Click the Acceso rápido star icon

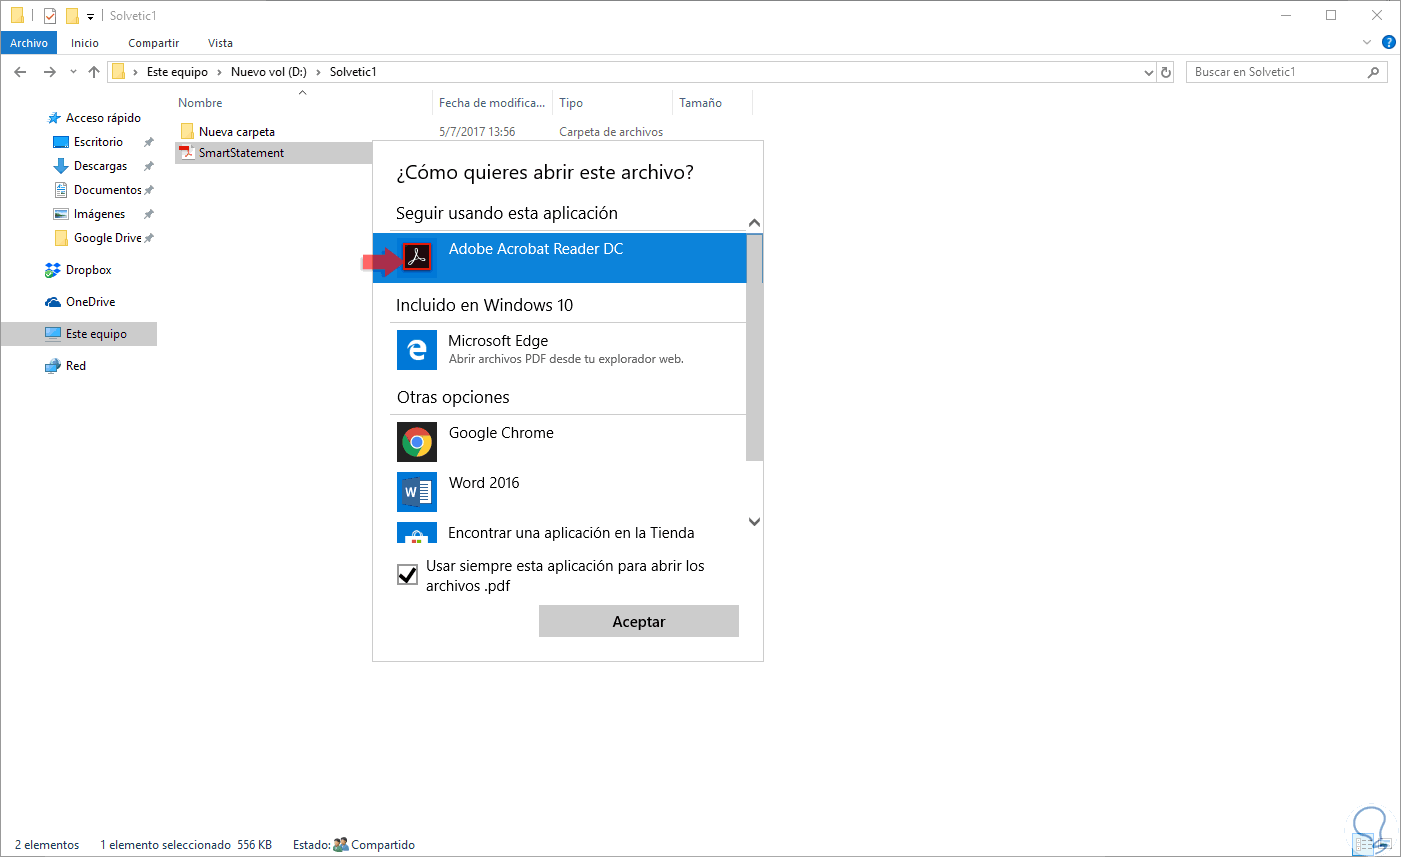pyautogui.click(x=54, y=118)
